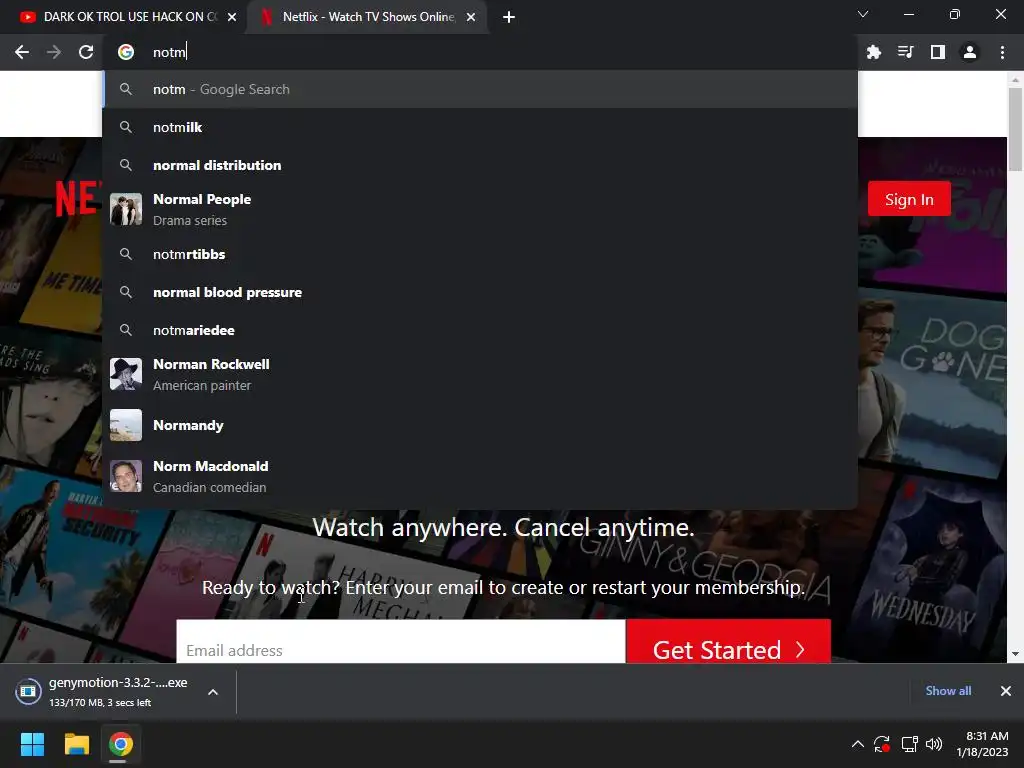Image resolution: width=1024 pixels, height=768 pixels.
Task: Click the Google icon in address bar
Action: click(x=126, y=52)
